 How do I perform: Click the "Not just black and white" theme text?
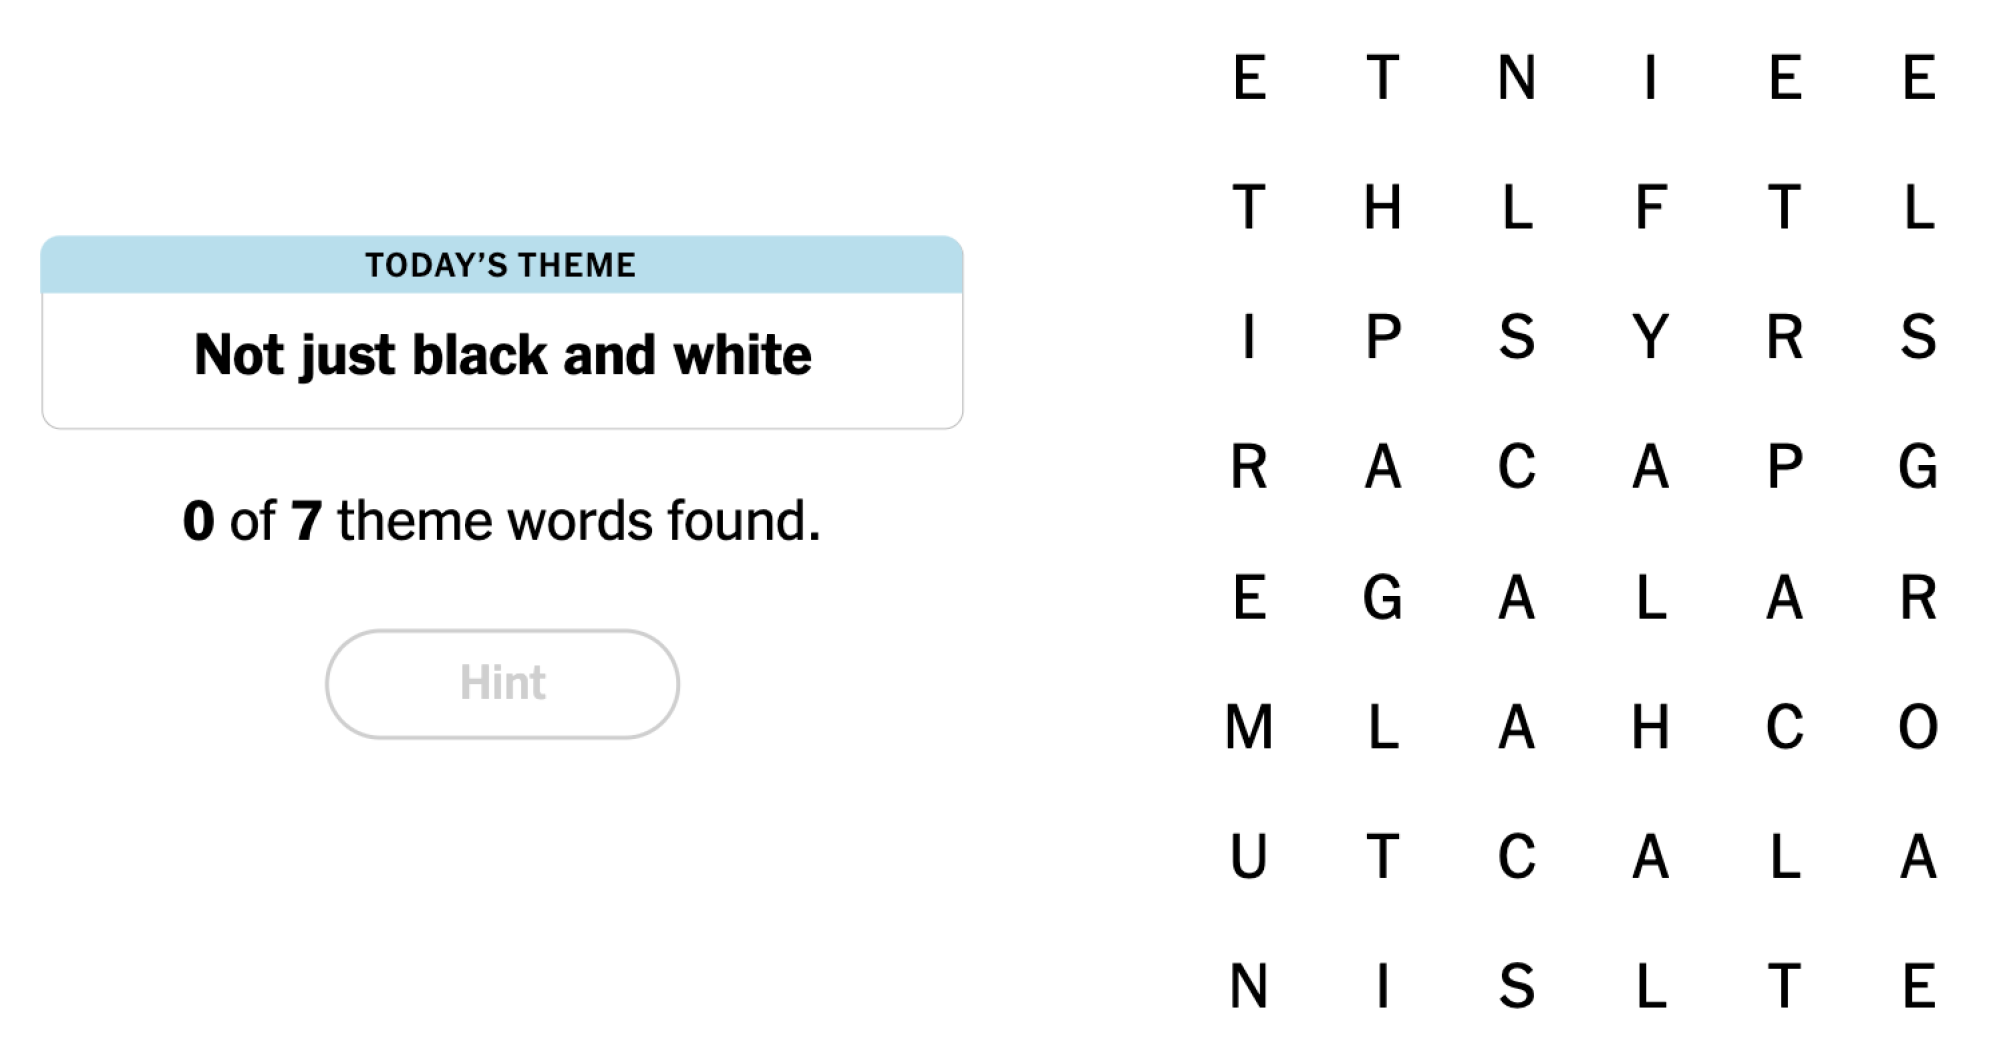point(502,356)
